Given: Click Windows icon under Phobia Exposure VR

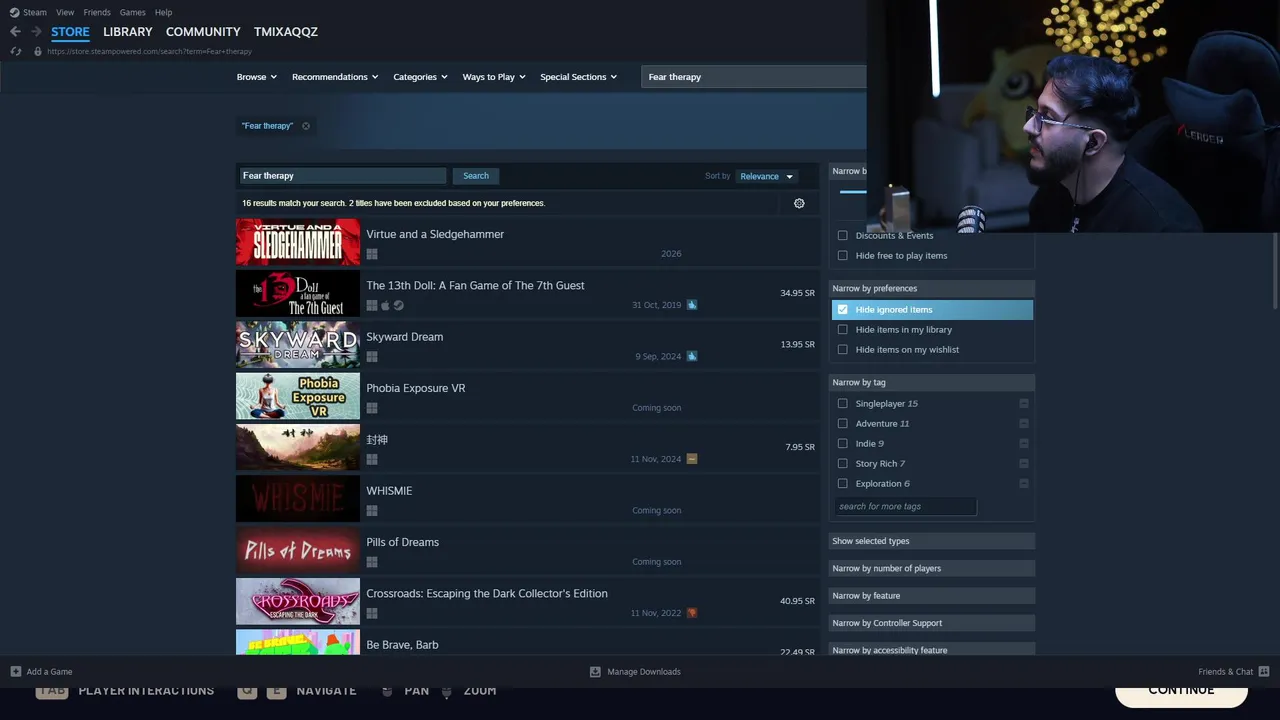Looking at the screenshot, I should (x=372, y=408).
